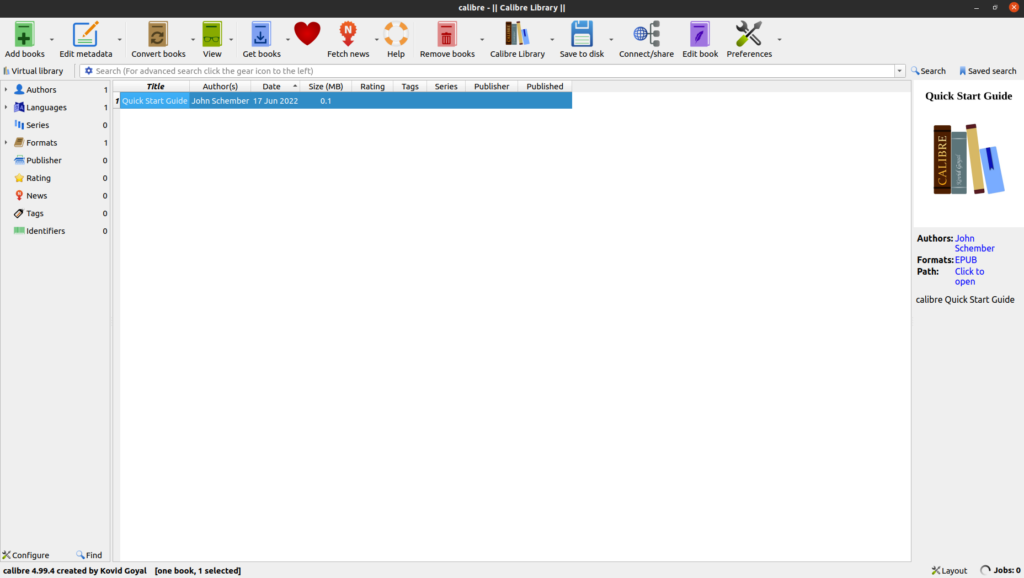Click the Jobs indicator
The height and width of the screenshot is (578, 1024).
[1000, 570]
